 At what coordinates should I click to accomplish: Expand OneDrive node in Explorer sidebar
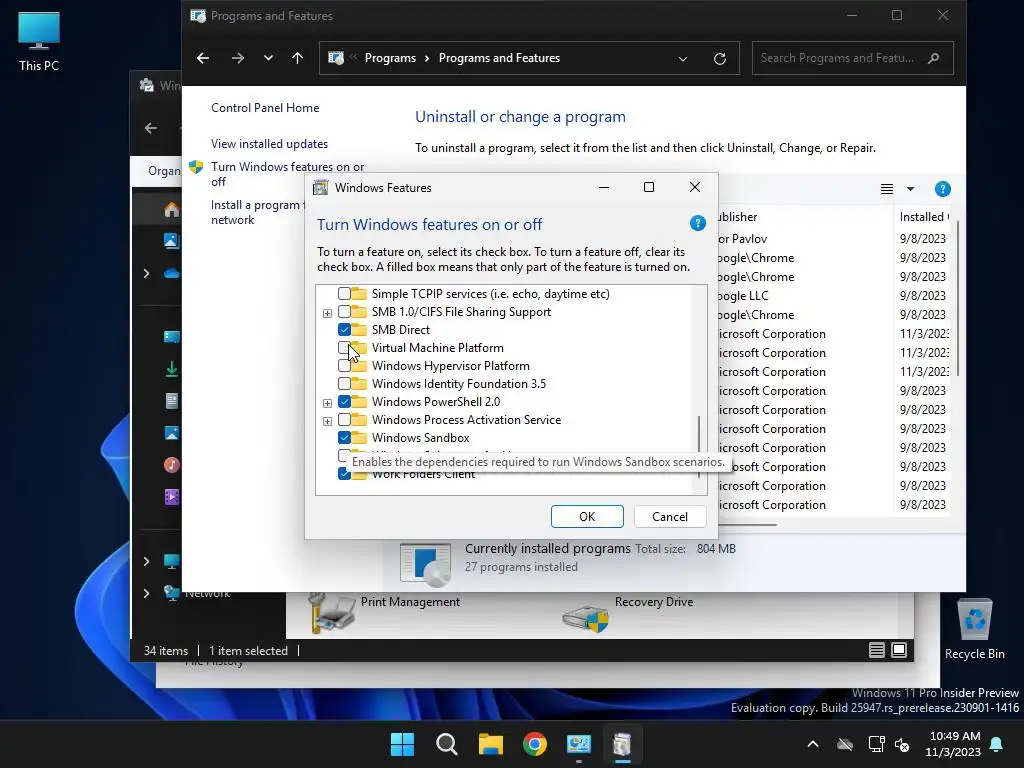146,274
